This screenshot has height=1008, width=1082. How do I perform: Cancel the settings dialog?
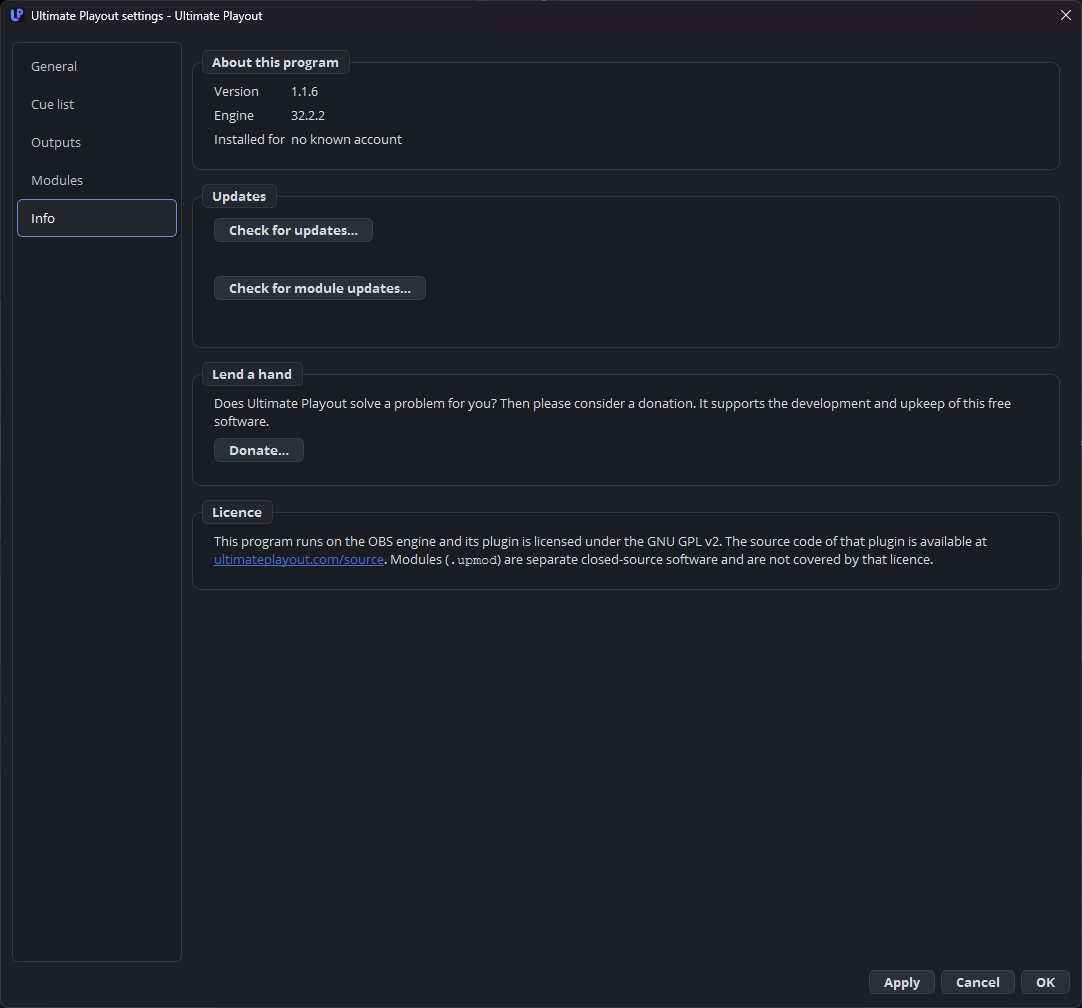pos(977,982)
